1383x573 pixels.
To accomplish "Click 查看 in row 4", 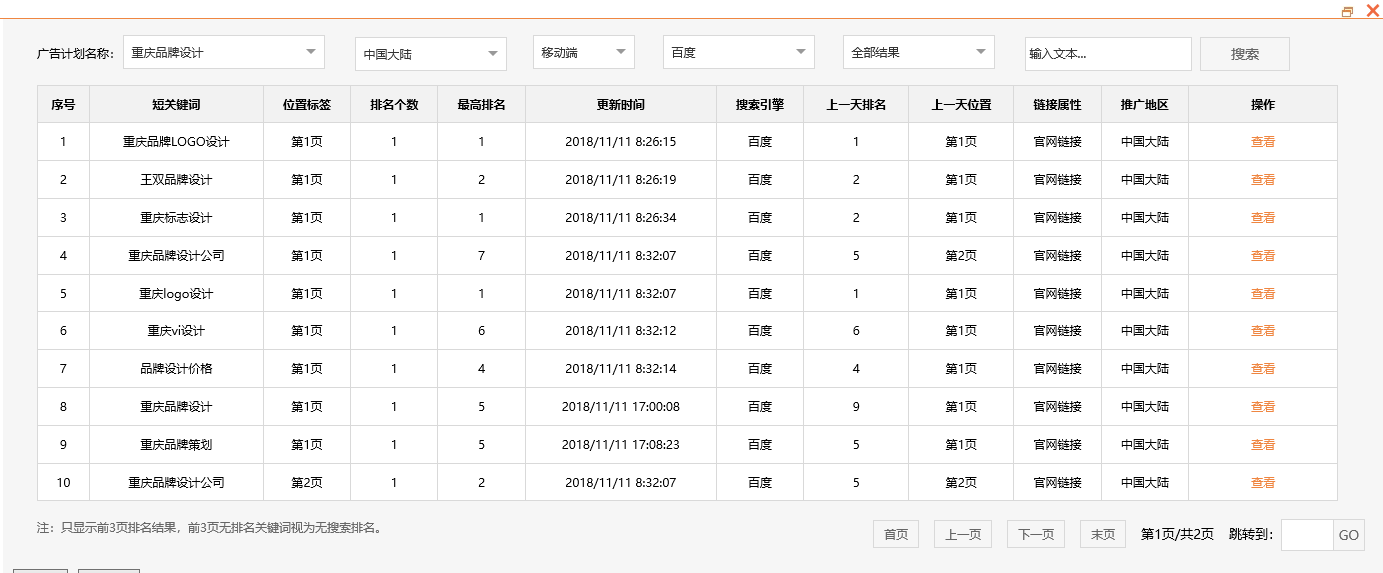I will tap(1263, 256).
